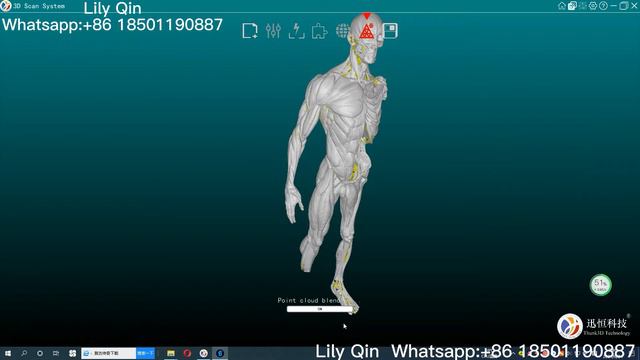Viewport: 640px width, 360px height.
Task: Click the point cloud blend progress bar
Action: click(x=320, y=309)
